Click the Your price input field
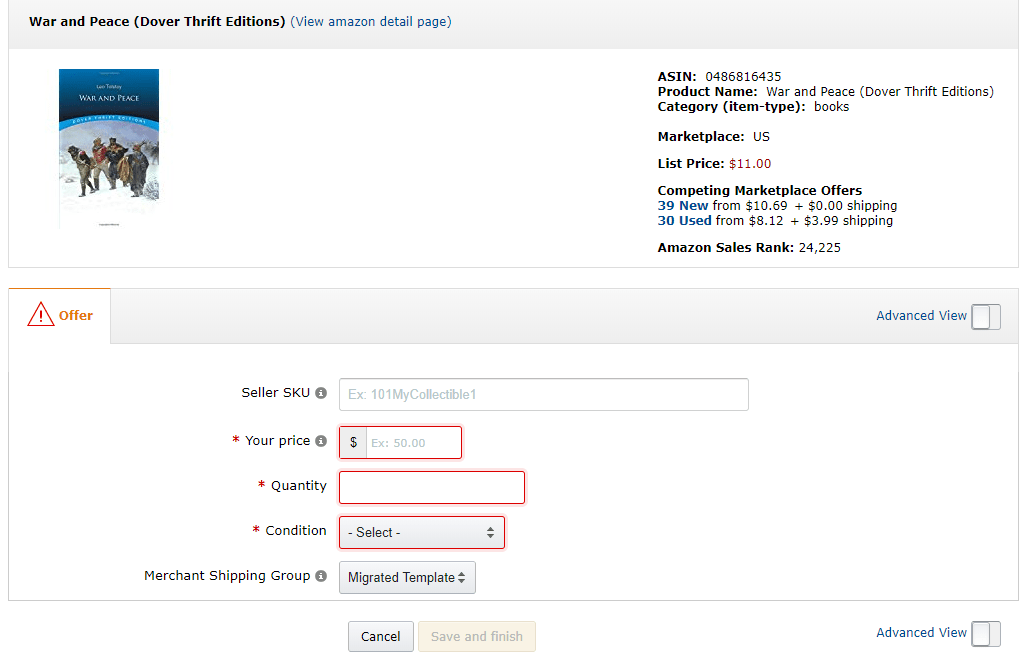The height and width of the screenshot is (661, 1029). click(x=415, y=442)
